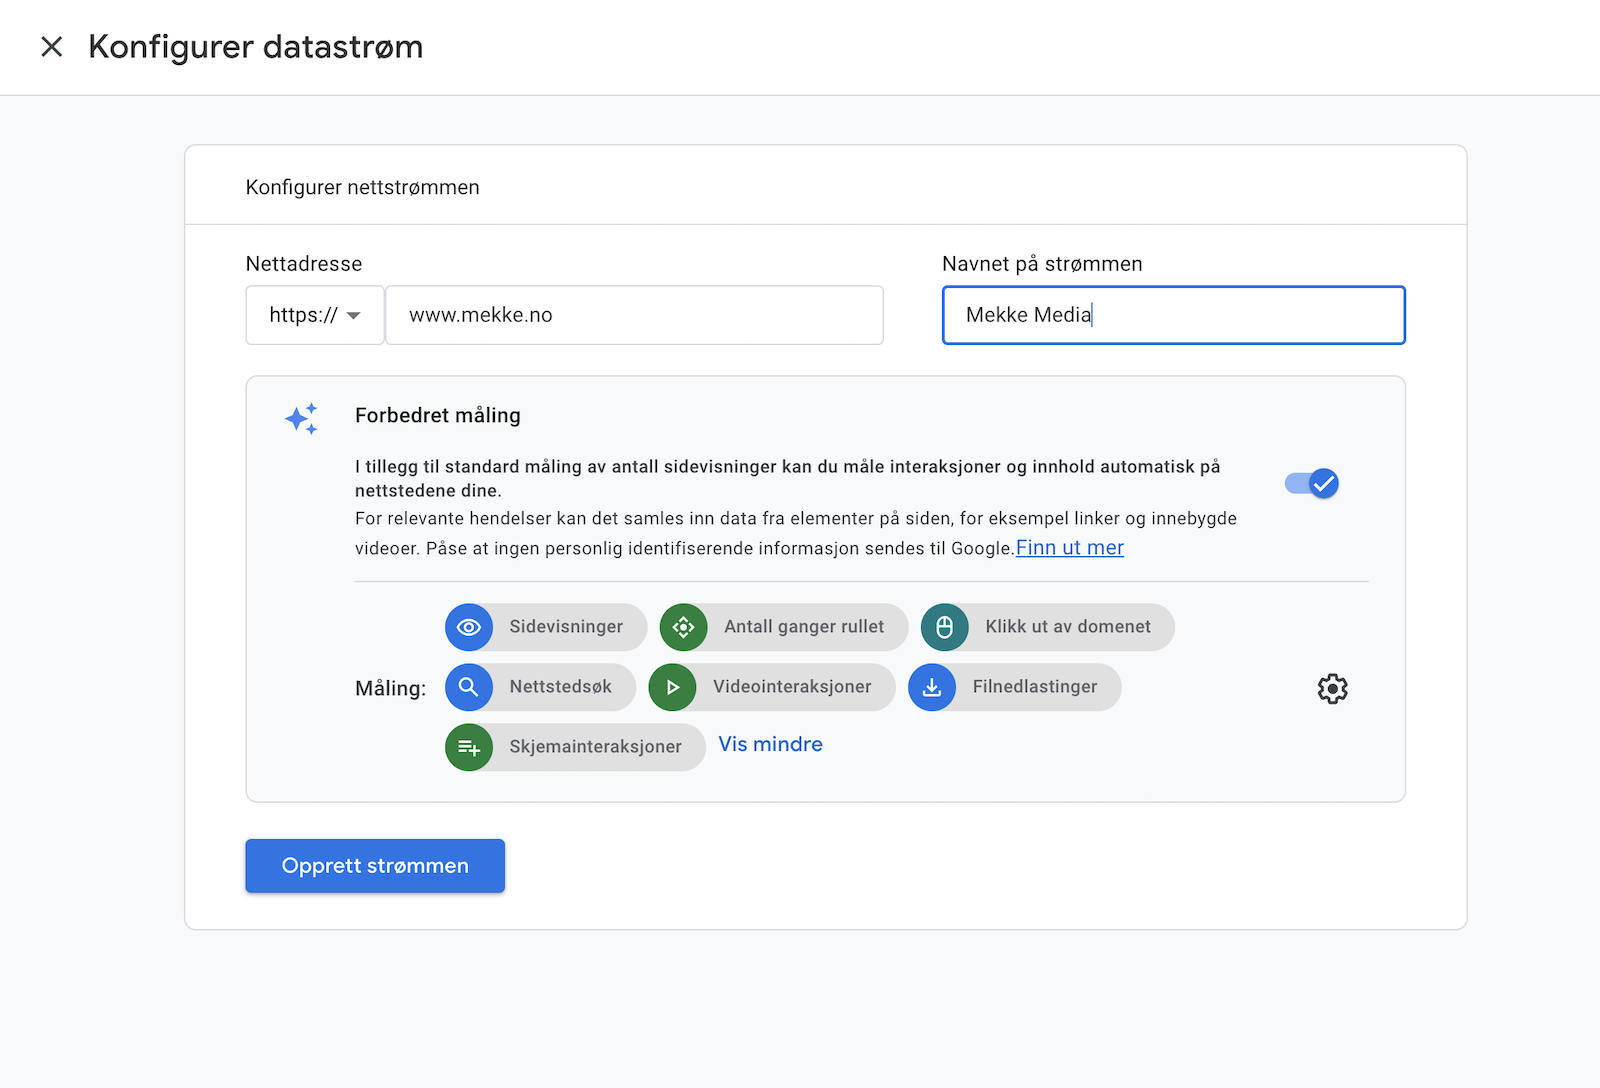The image size is (1600, 1088).
Task: Select the Filnedlastinger chip label
Action: [x=1035, y=687]
